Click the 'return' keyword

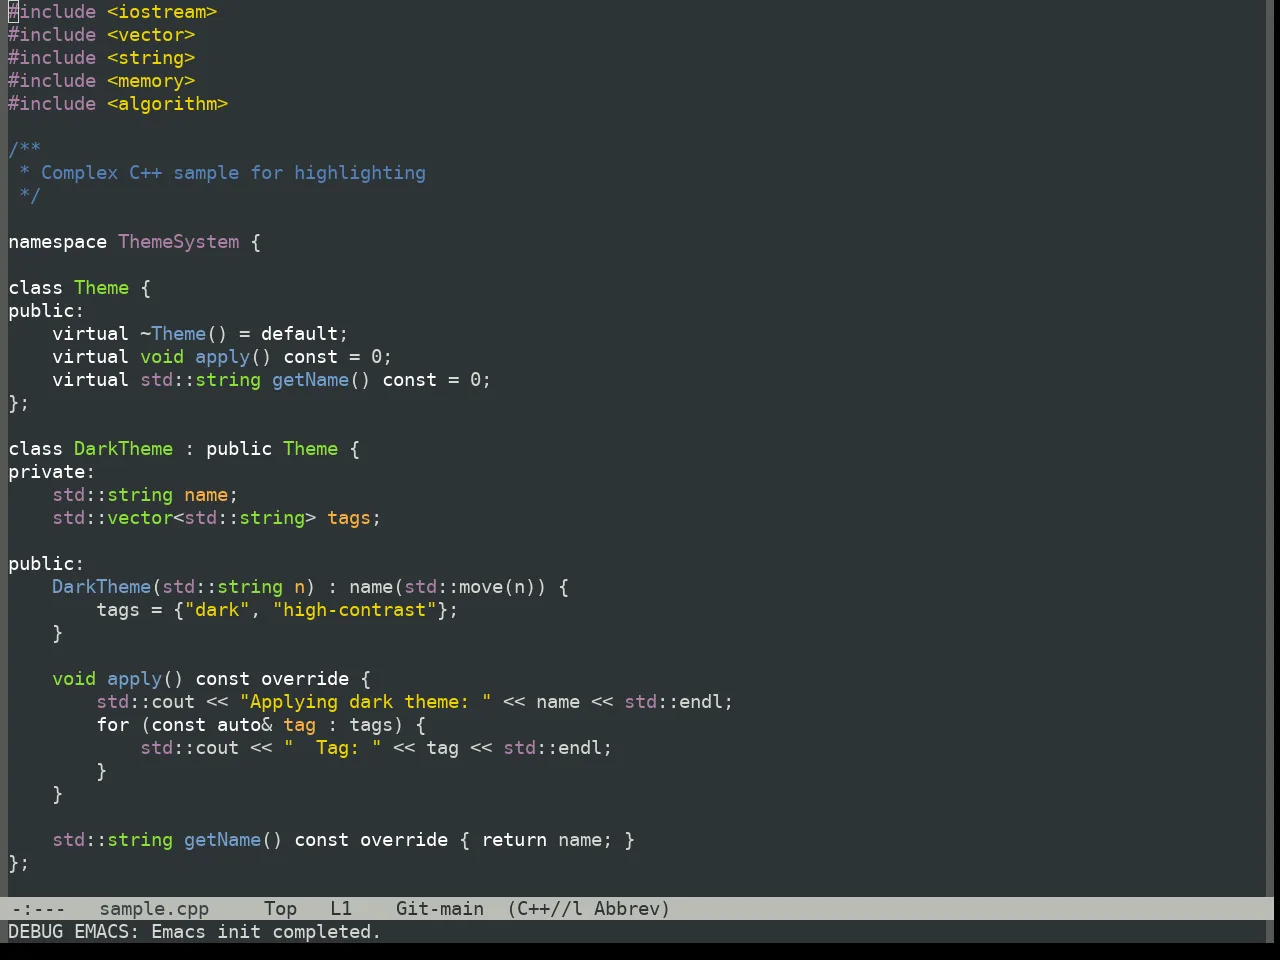(514, 840)
